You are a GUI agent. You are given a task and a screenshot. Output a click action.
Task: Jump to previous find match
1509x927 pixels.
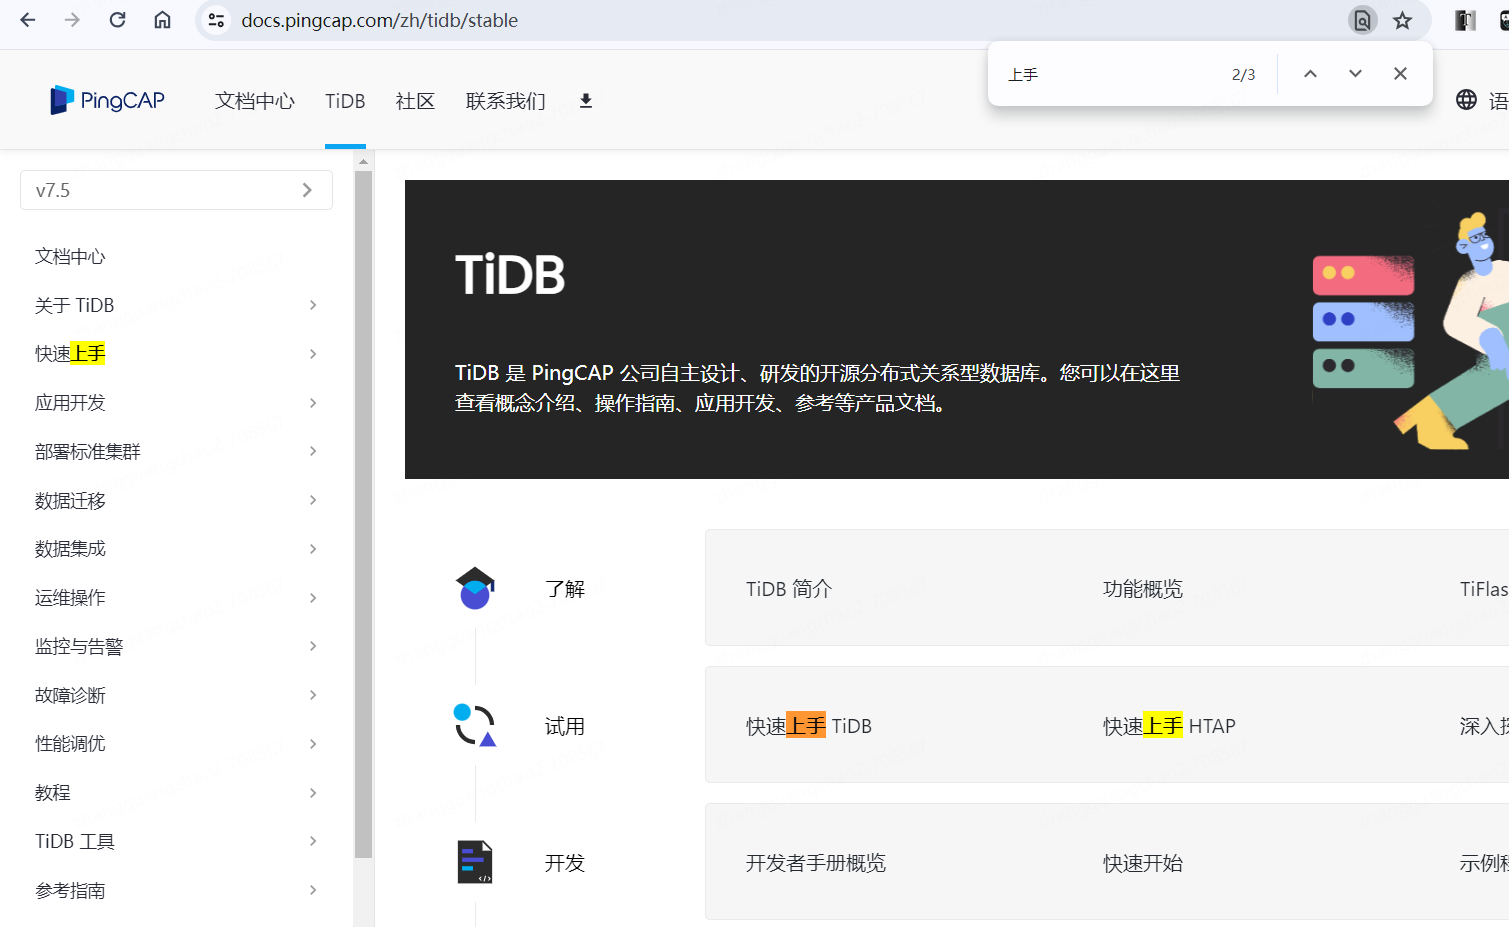point(1310,74)
